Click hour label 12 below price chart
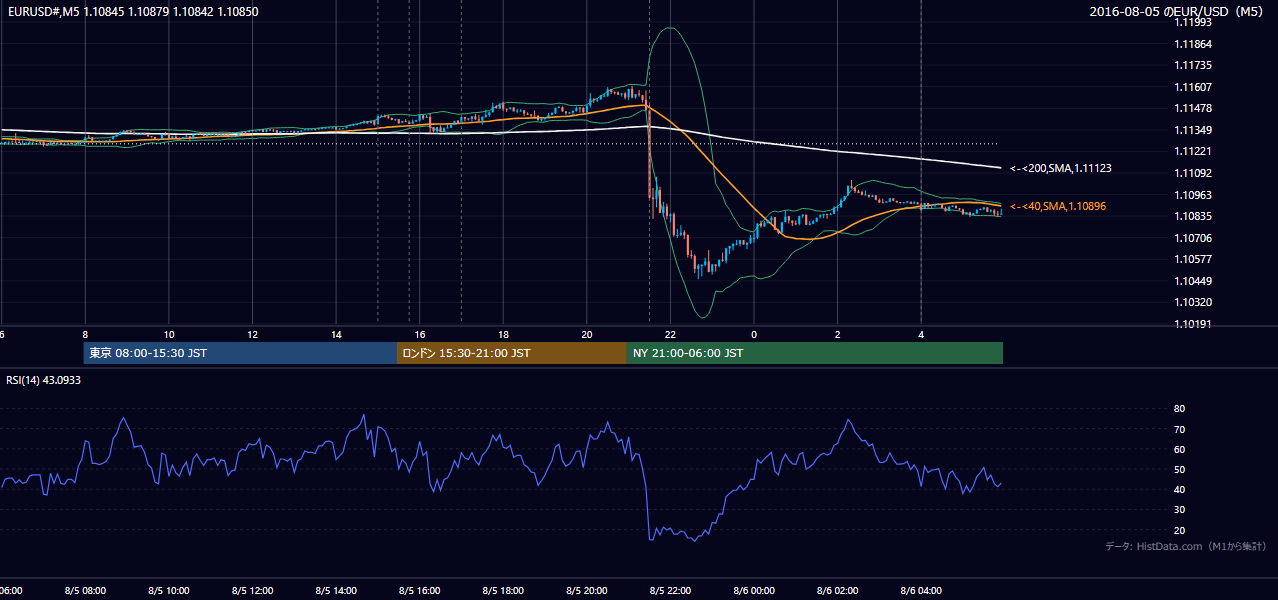The height and width of the screenshot is (600, 1278). coord(253,334)
